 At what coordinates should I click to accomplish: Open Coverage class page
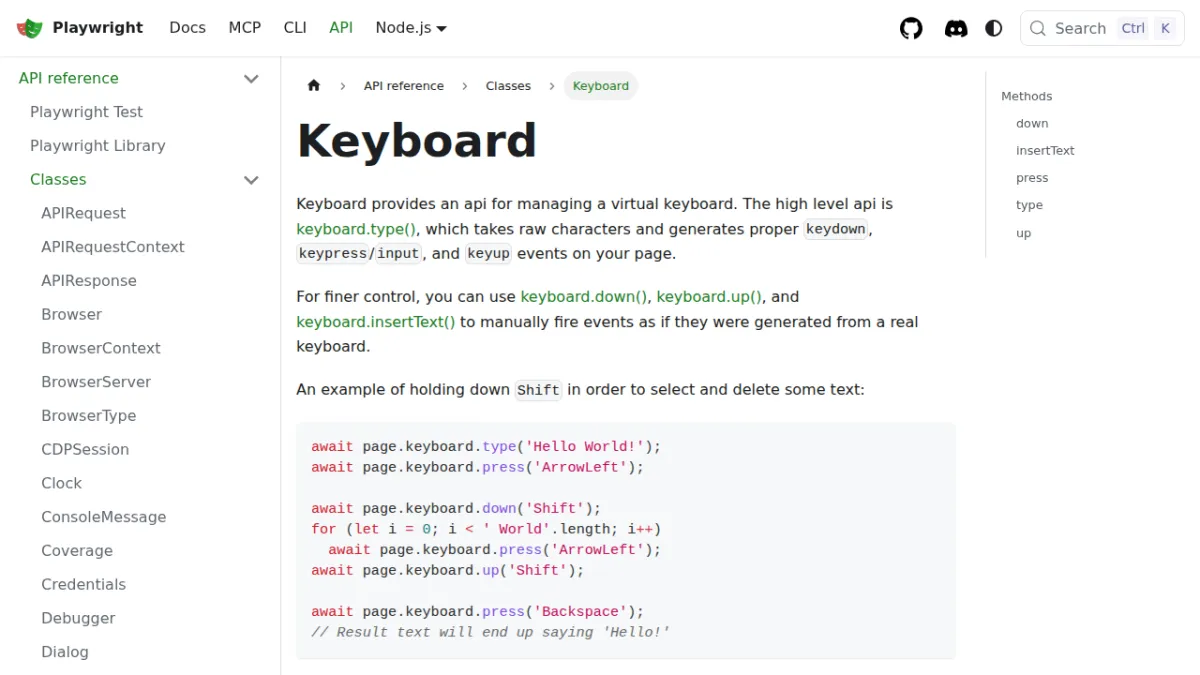(x=77, y=551)
